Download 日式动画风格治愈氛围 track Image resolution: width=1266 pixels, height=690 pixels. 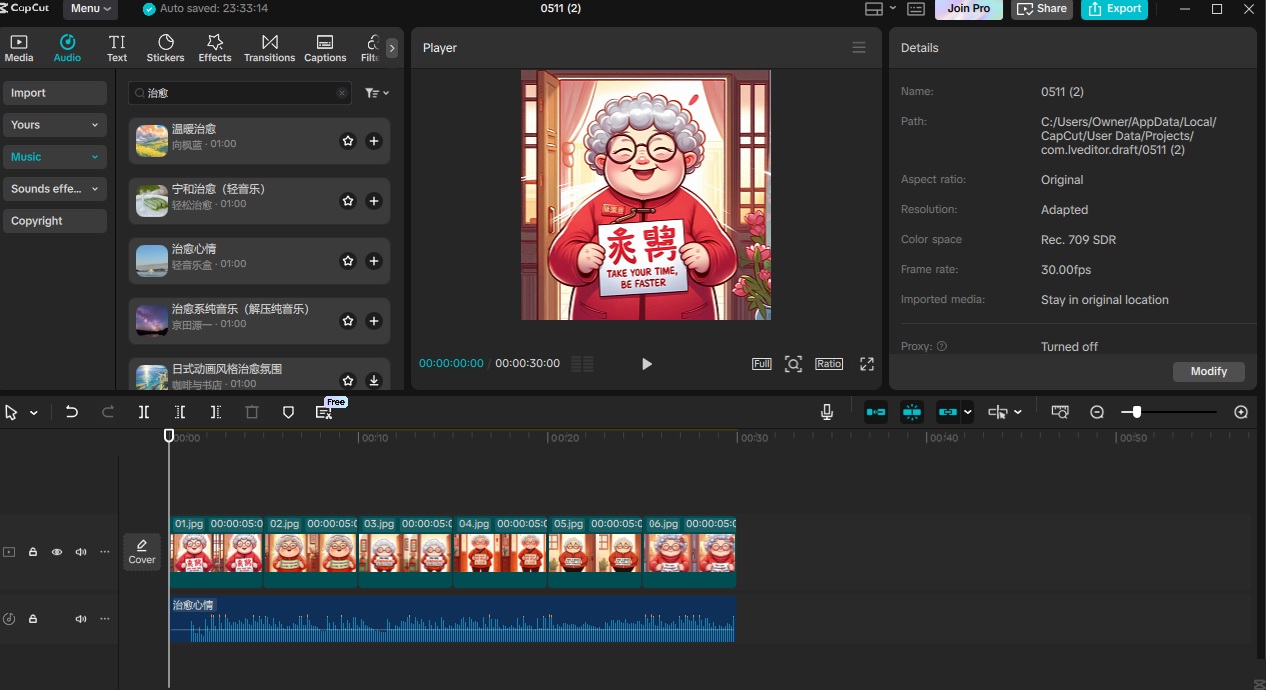tap(374, 380)
